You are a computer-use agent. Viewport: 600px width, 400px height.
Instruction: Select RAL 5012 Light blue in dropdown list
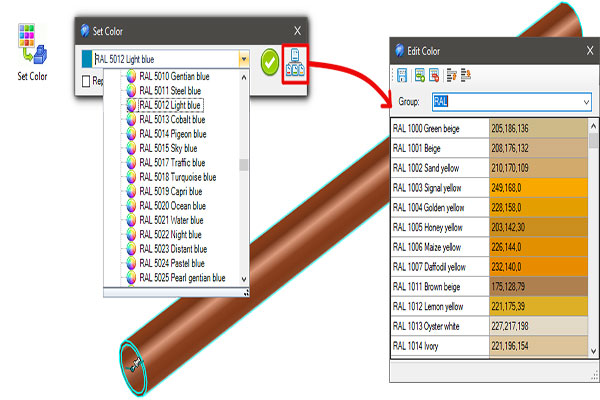(170, 105)
